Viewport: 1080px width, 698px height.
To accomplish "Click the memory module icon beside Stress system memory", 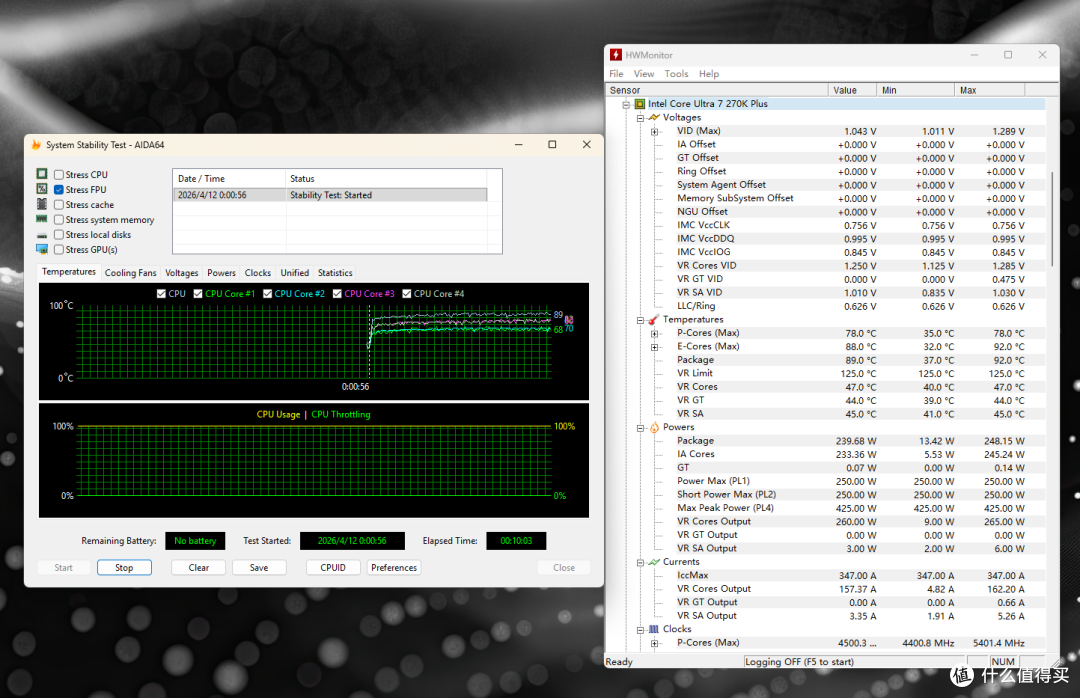I will (x=42, y=219).
